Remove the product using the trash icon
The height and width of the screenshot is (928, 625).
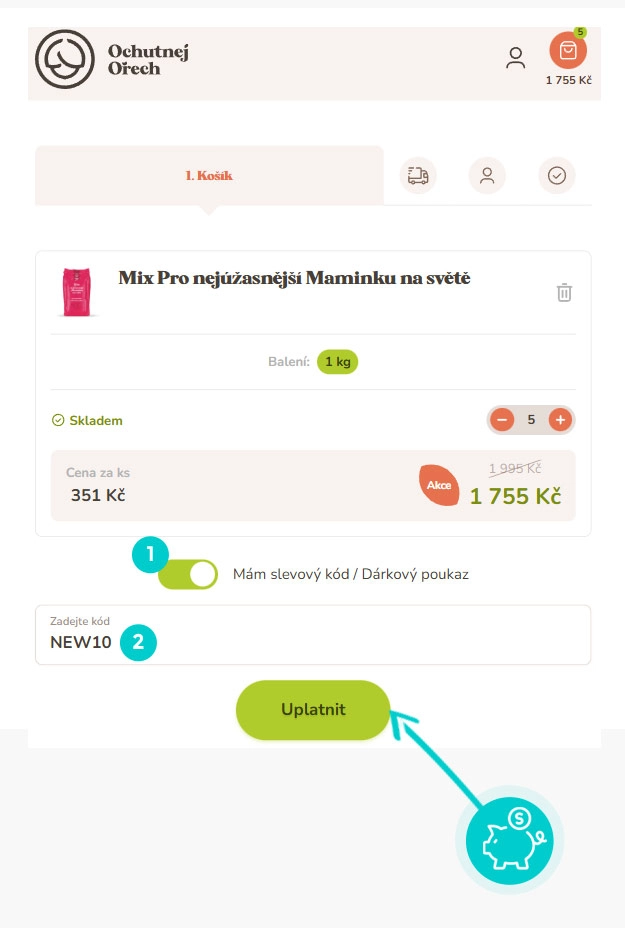(x=564, y=293)
